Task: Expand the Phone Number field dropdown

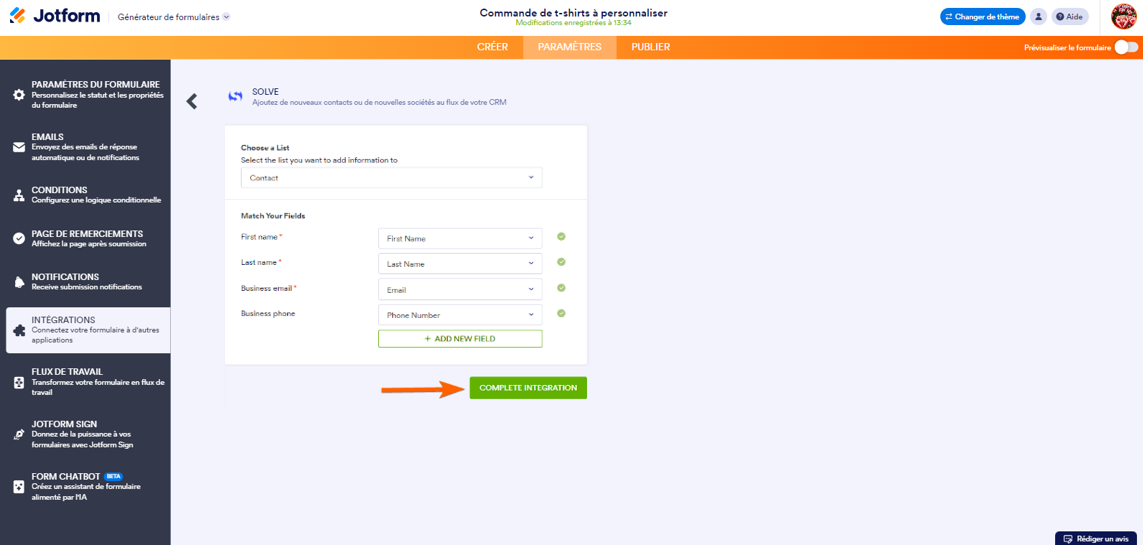Action: click(x=460, y=315)
